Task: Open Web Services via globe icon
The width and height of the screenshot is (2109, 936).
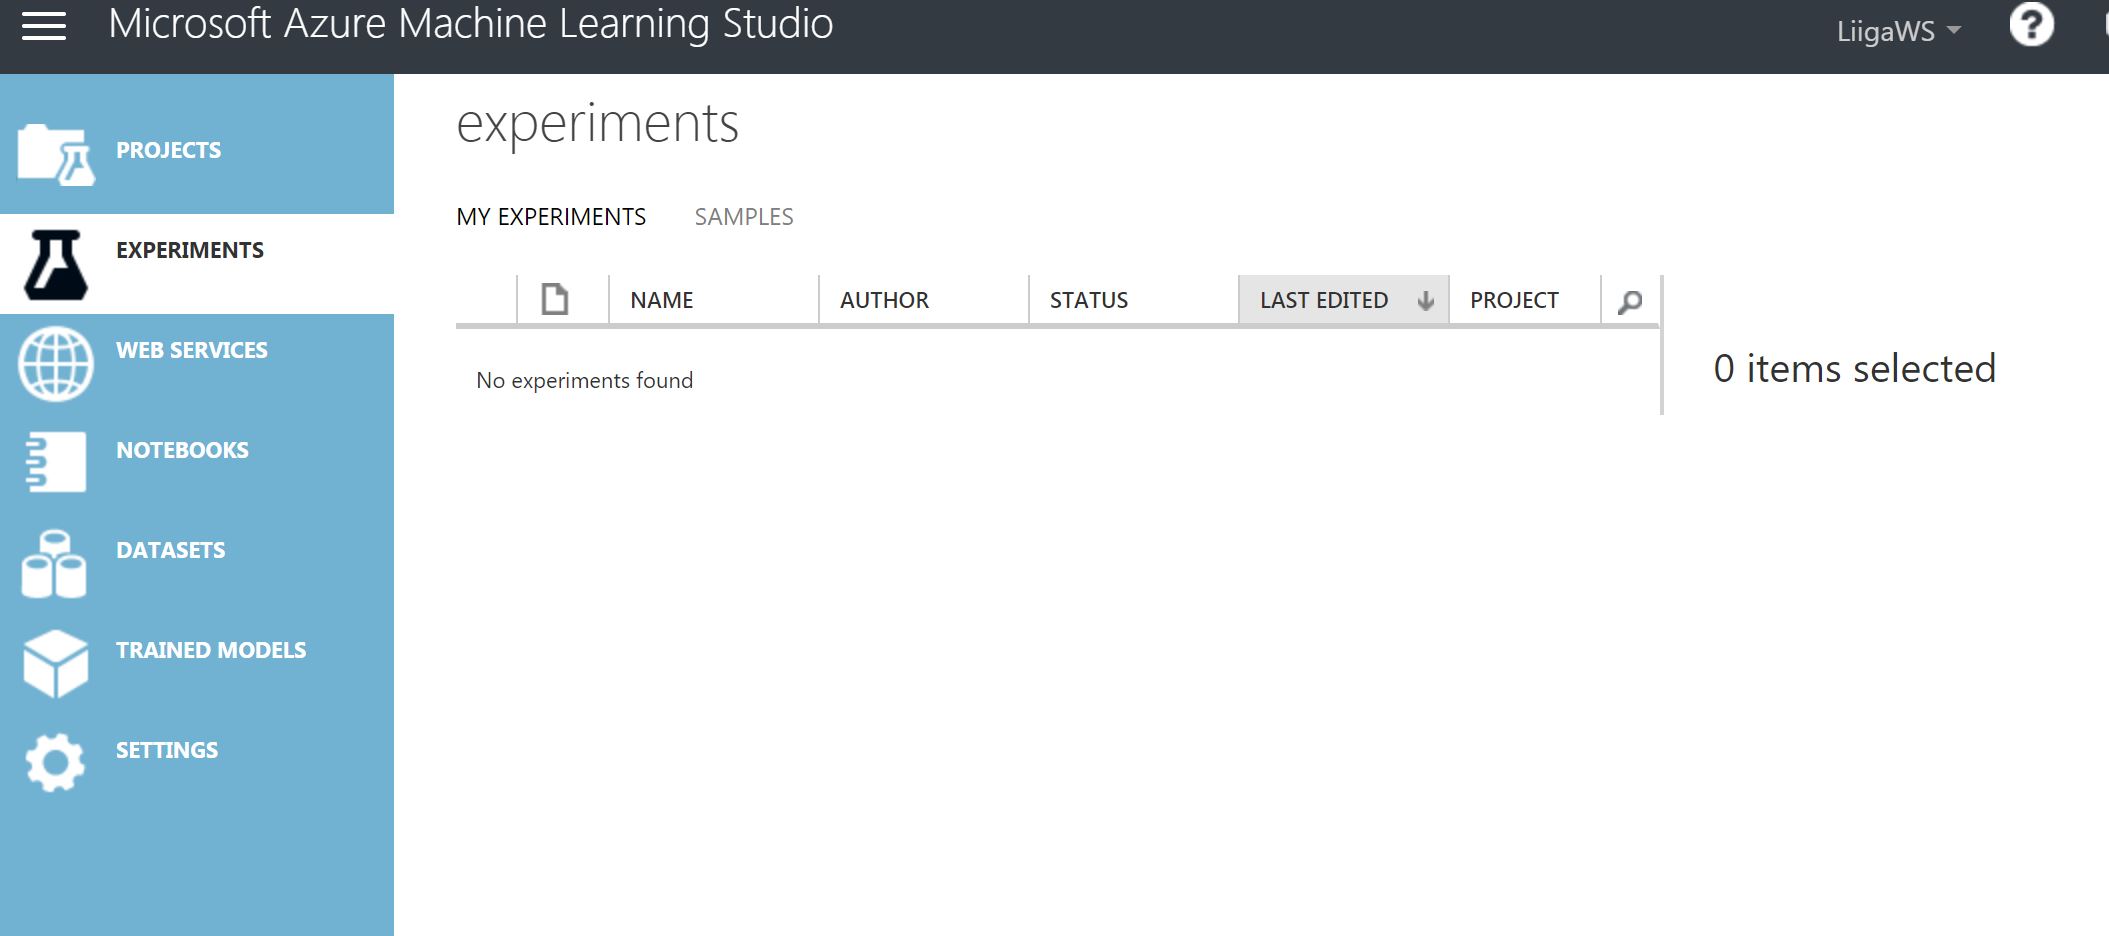Action: coord(55,364)
